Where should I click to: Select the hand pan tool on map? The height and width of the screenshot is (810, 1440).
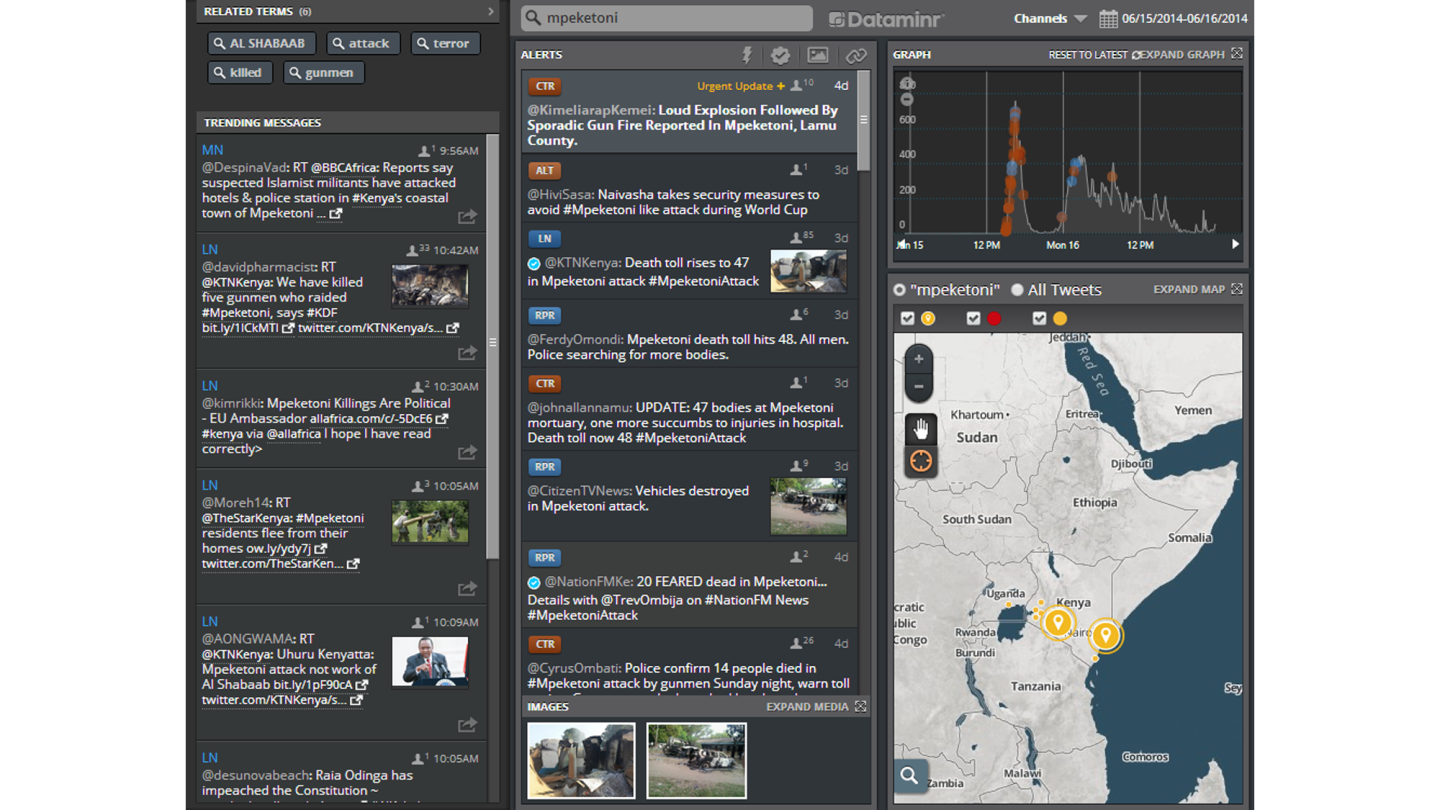click(x=920, y=429)
